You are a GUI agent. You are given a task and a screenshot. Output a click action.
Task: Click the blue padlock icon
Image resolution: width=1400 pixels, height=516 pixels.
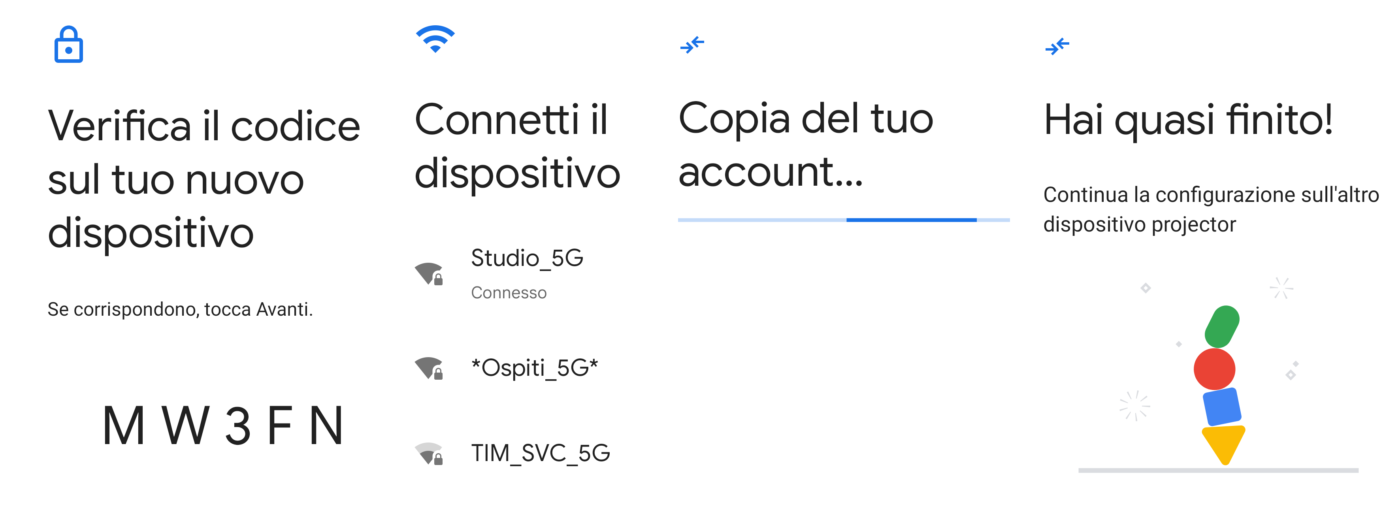[x=68, y=45]
